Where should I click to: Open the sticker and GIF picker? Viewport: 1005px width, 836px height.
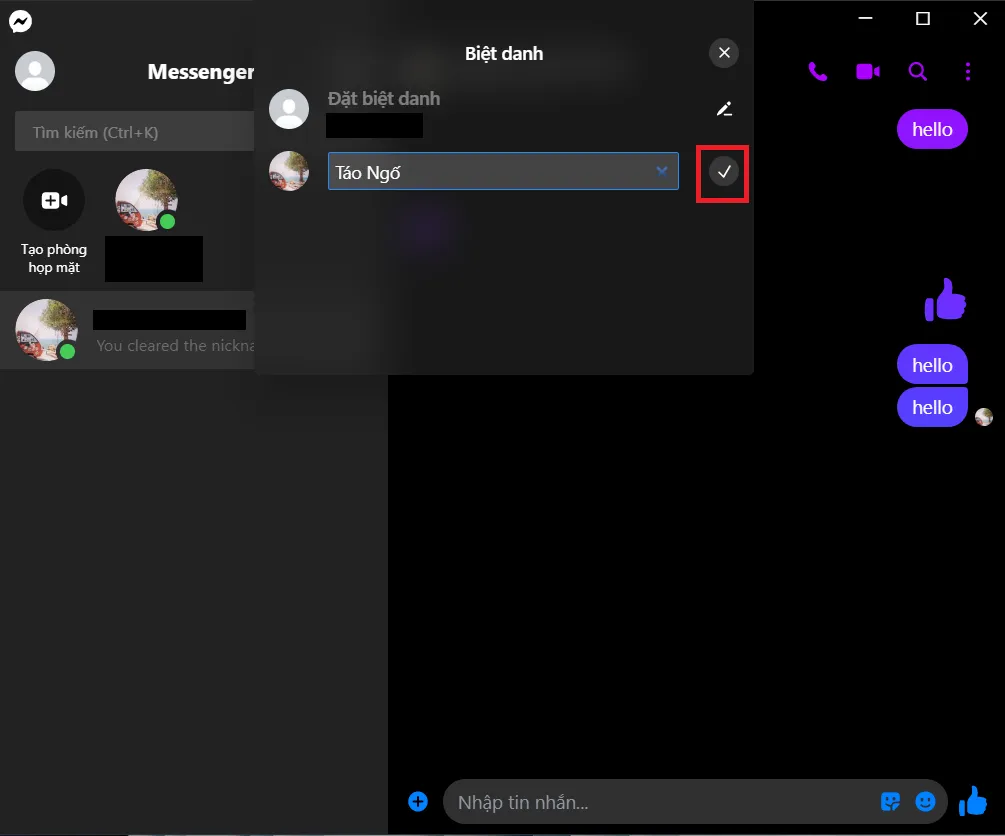coord(889,801)
